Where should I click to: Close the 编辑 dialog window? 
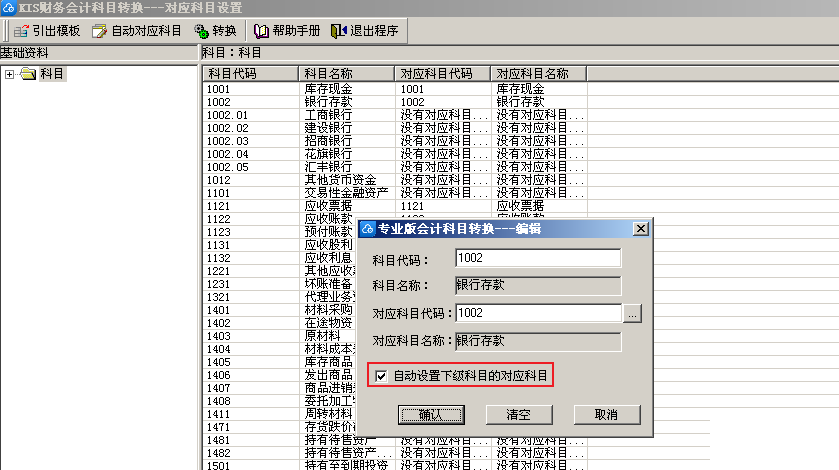[x=640, y=229]
